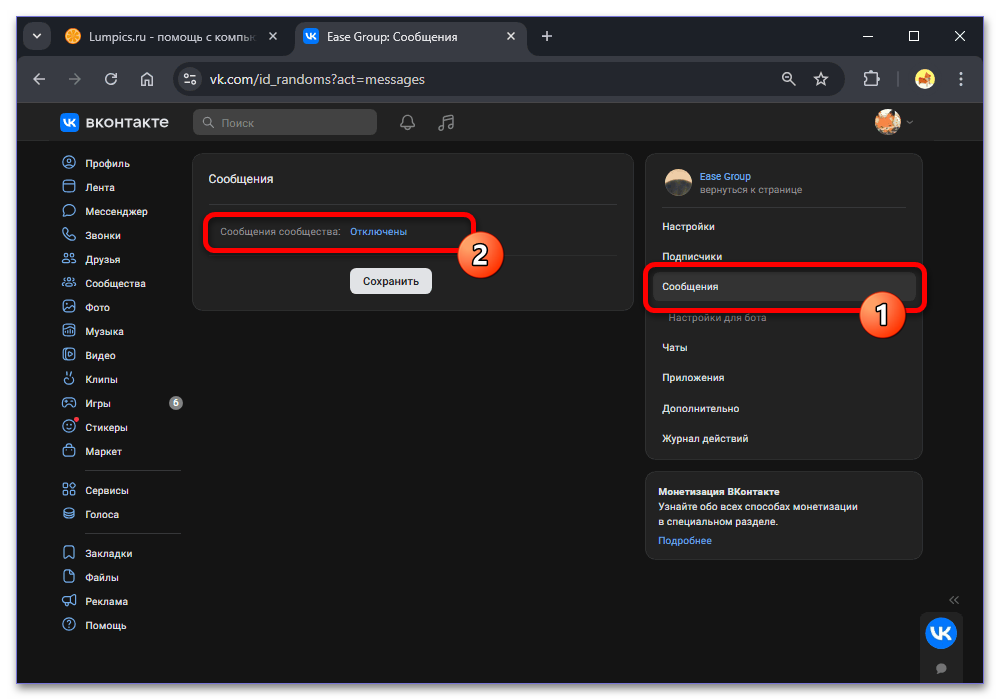
Task: Open the Ease Group community link
Action: [x=725, y=176]
